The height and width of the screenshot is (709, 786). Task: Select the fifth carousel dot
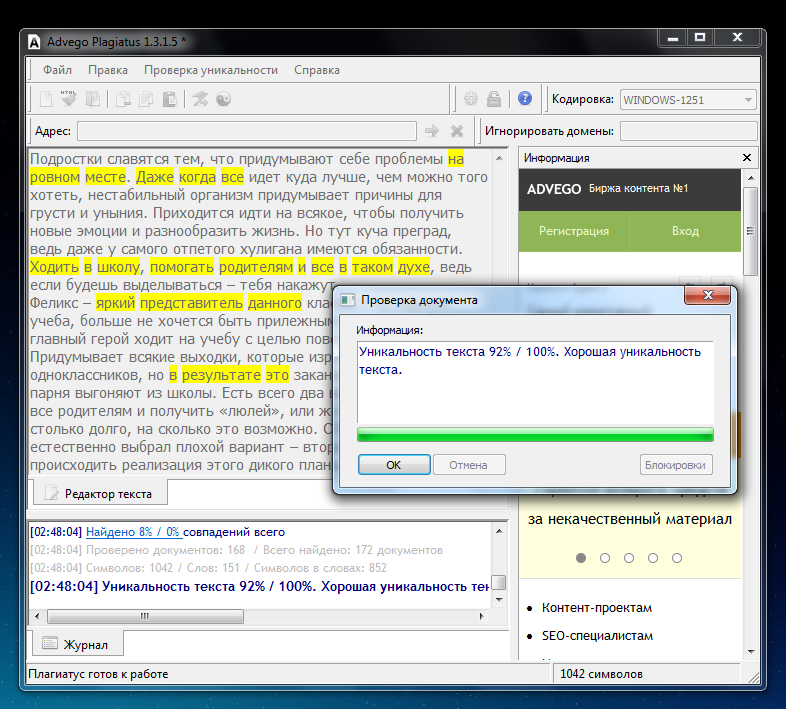(x=677, y=558)
